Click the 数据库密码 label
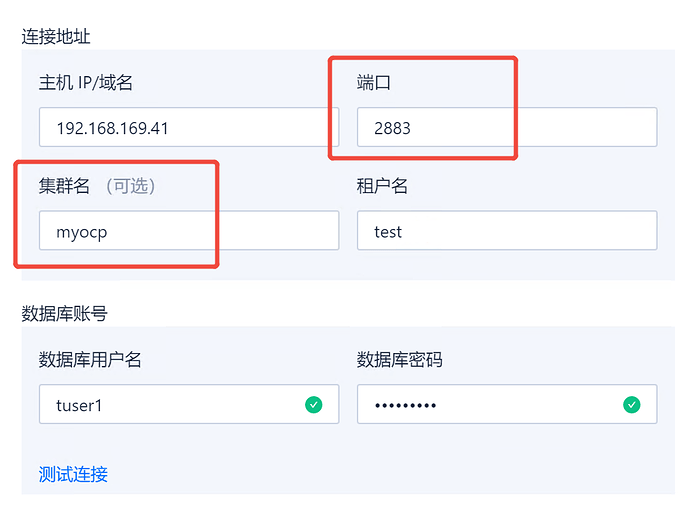Image resolution: width=690 pixels, height=511 pixels. 399,360
